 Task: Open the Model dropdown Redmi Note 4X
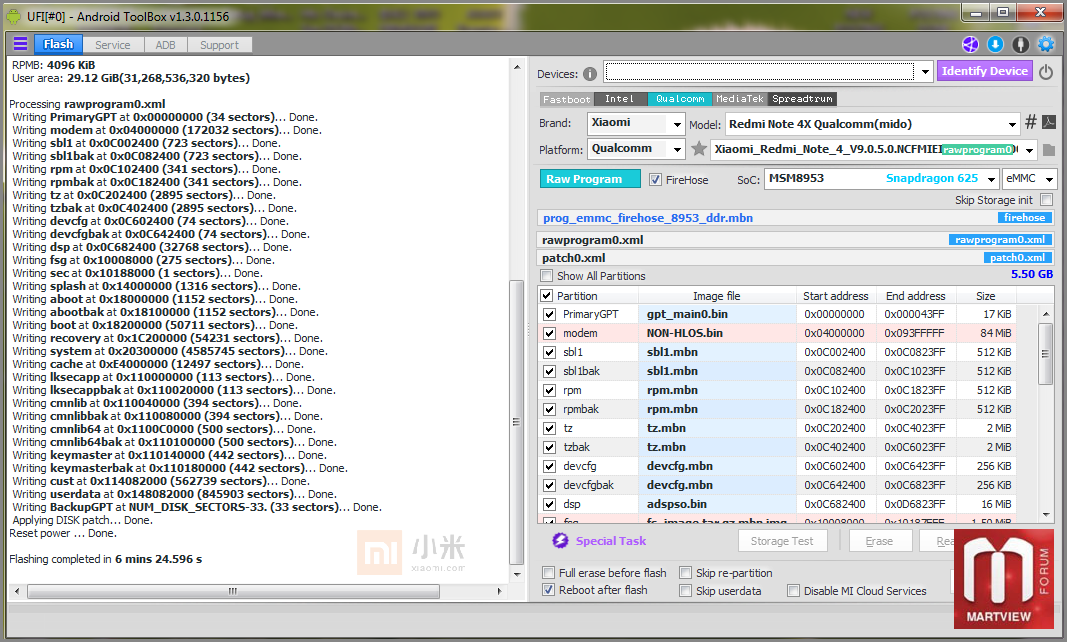[x=1013, y=124]
